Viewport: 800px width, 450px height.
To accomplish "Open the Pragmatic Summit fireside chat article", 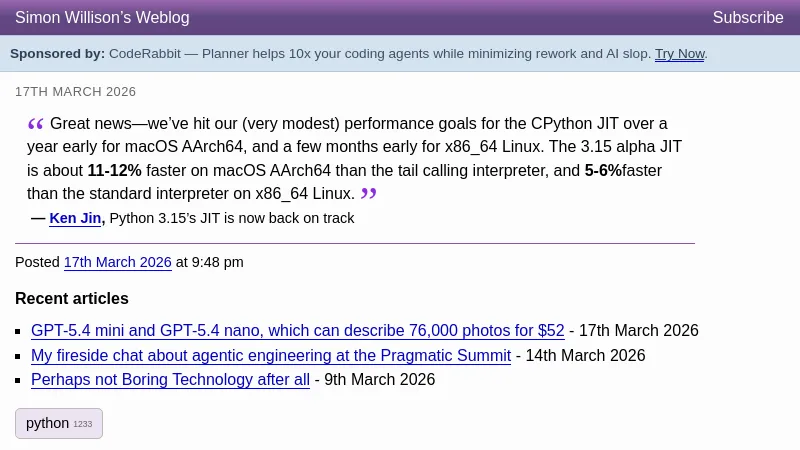I will click(271, 356).
